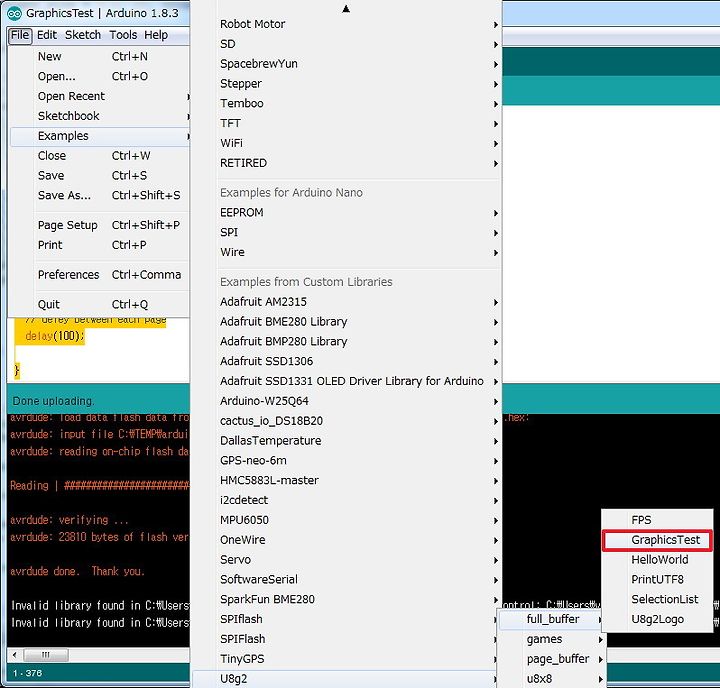The width and height of the screenshot is (720, 688).
Task: Open cactus_io_DS18B20 examples
Action: (347, 421)
